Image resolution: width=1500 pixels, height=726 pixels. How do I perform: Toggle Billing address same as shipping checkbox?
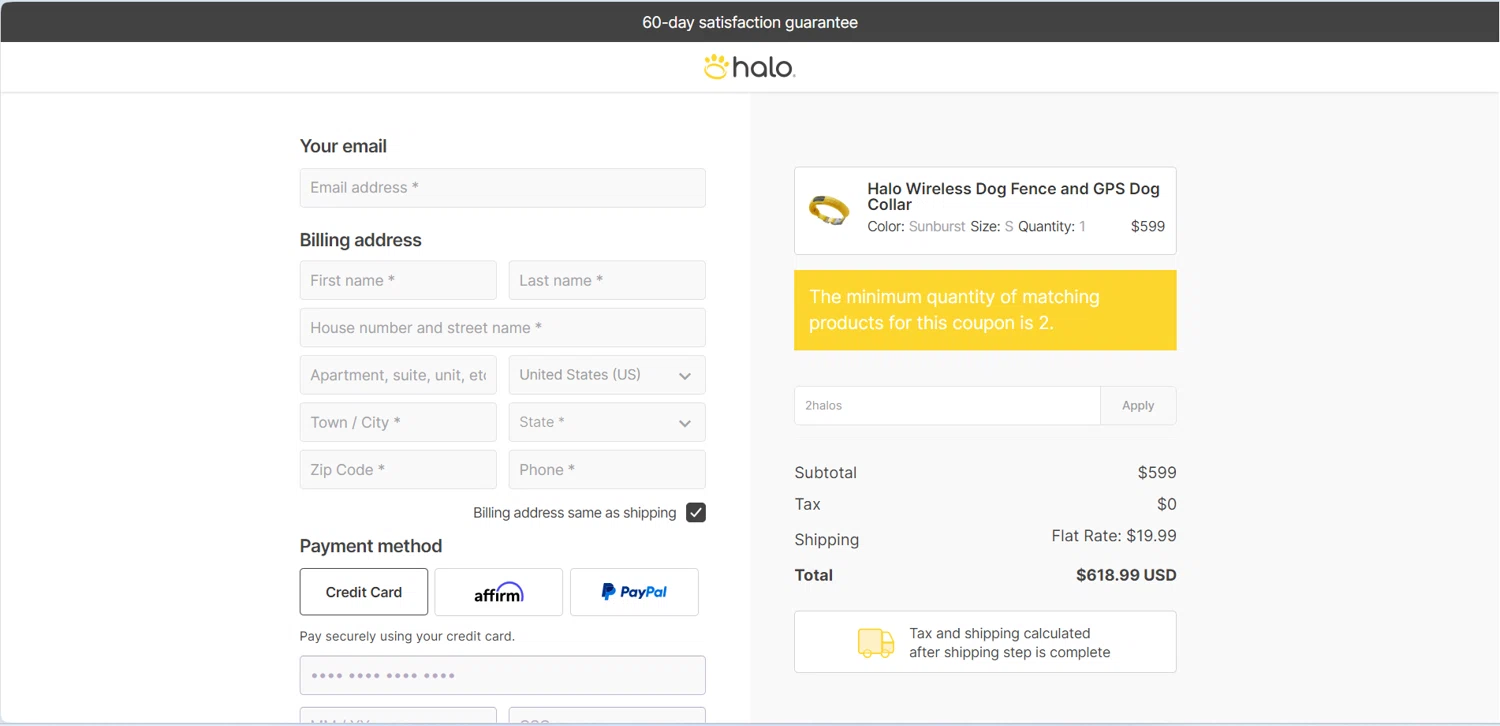(x=696, y=513)
